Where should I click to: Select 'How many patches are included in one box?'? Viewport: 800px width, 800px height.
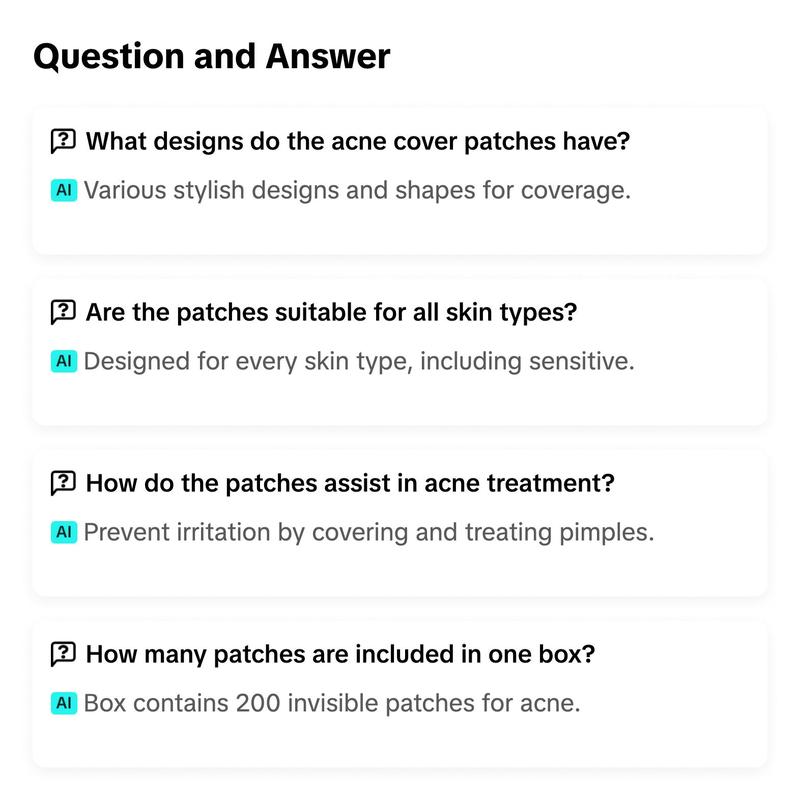coord(340,654)
